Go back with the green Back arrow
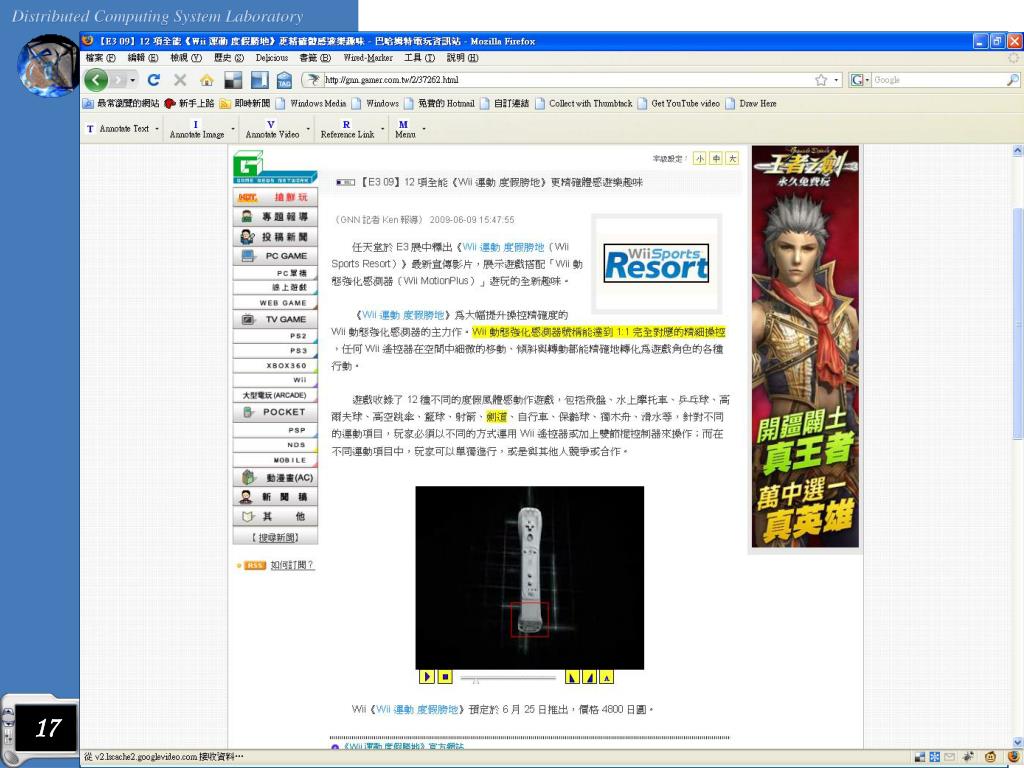This screenshot has height=768, width=1024. click(96, 80)
